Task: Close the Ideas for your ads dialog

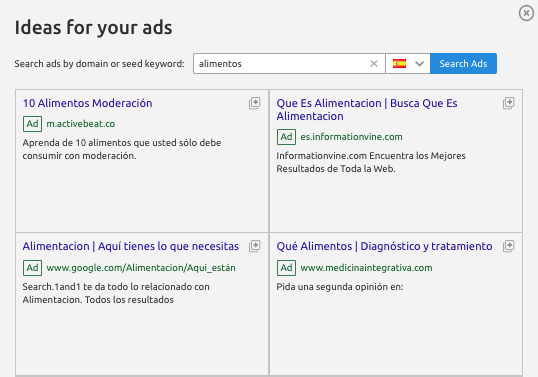Action: pos(526,13)
